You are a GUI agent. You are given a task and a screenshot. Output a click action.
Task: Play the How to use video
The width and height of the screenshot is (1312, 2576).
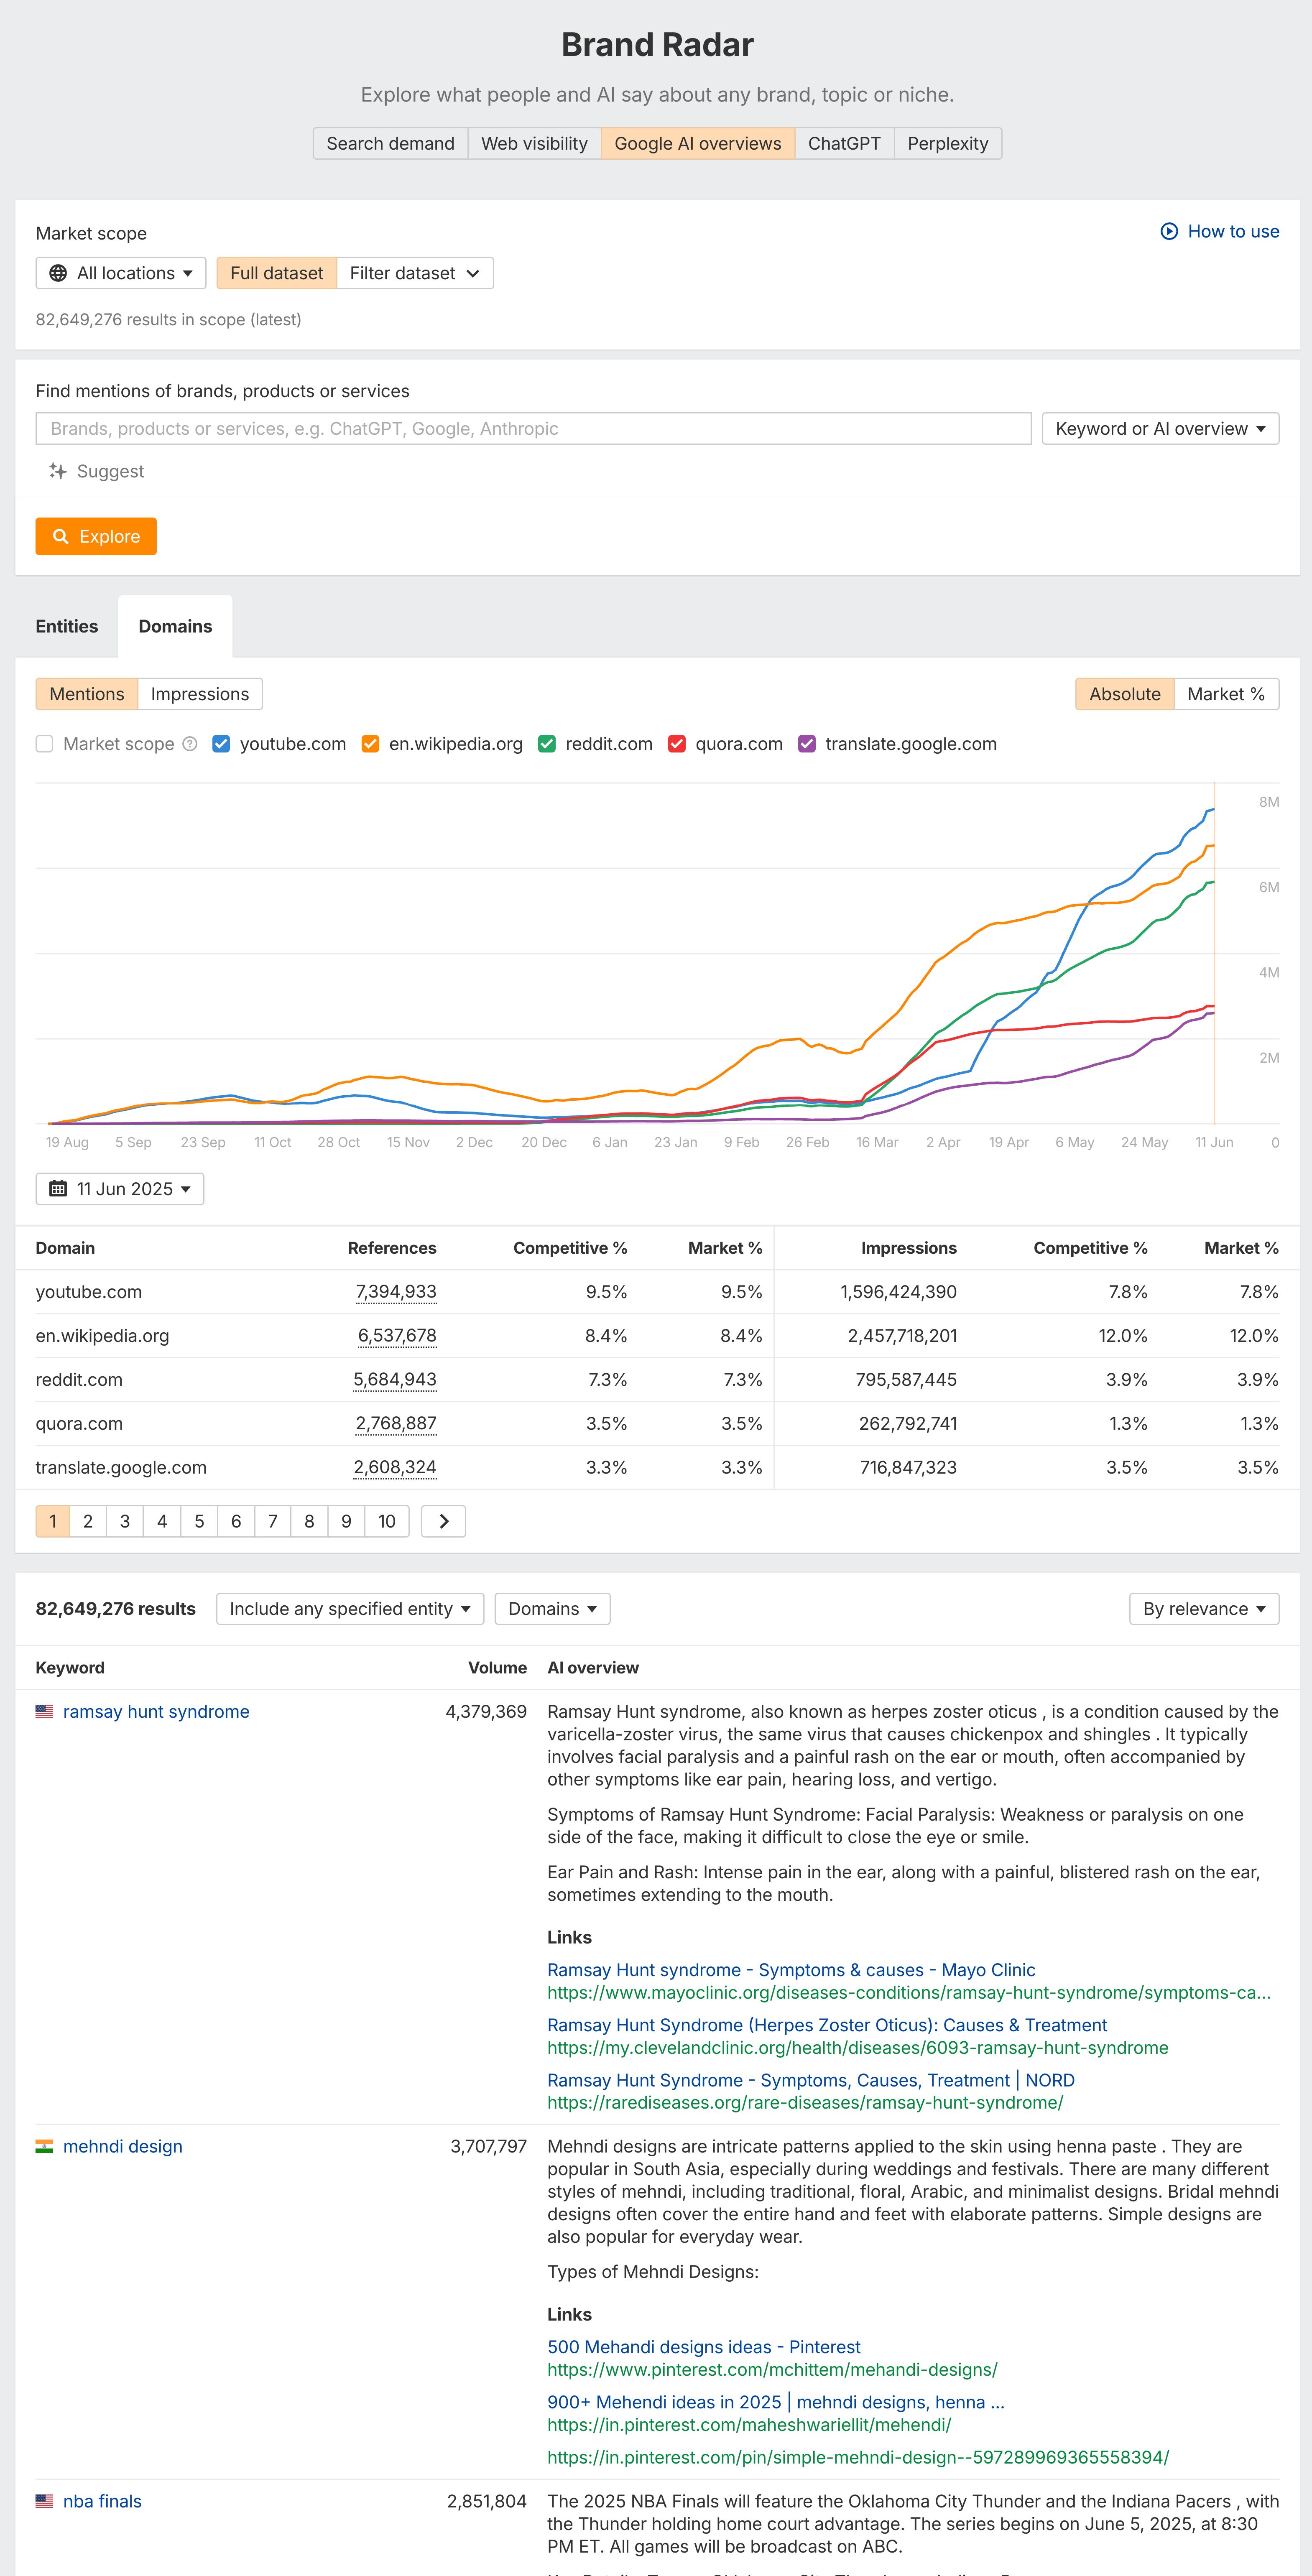point(1170,231)
